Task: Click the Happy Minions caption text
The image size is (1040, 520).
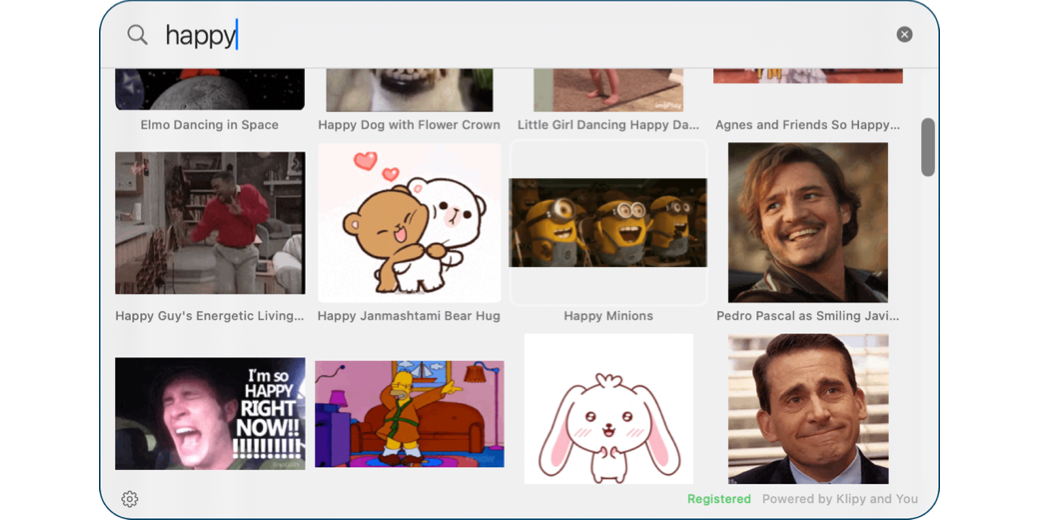Action: [608, 316]
